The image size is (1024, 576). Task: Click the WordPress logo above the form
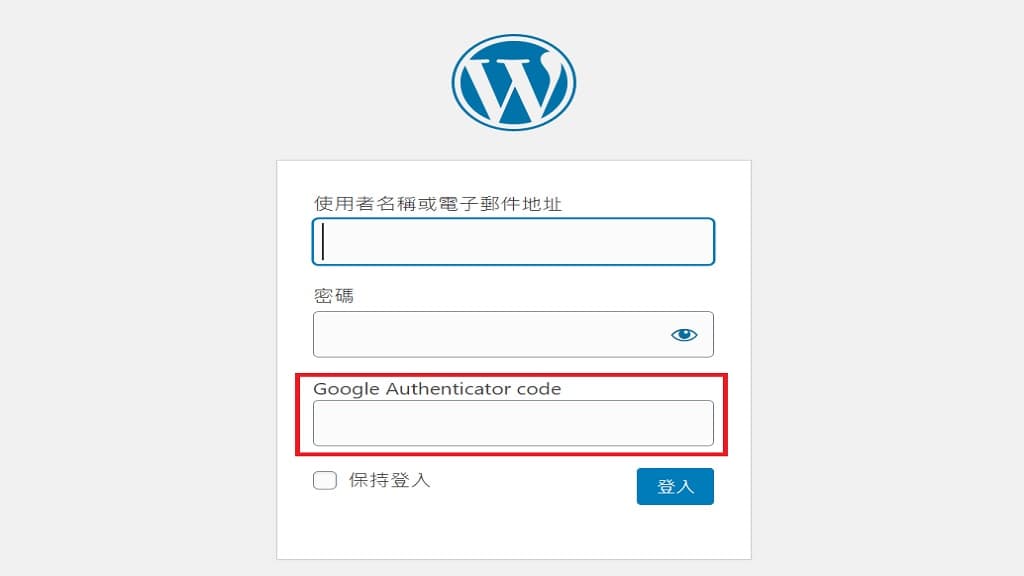coord(513,82)
